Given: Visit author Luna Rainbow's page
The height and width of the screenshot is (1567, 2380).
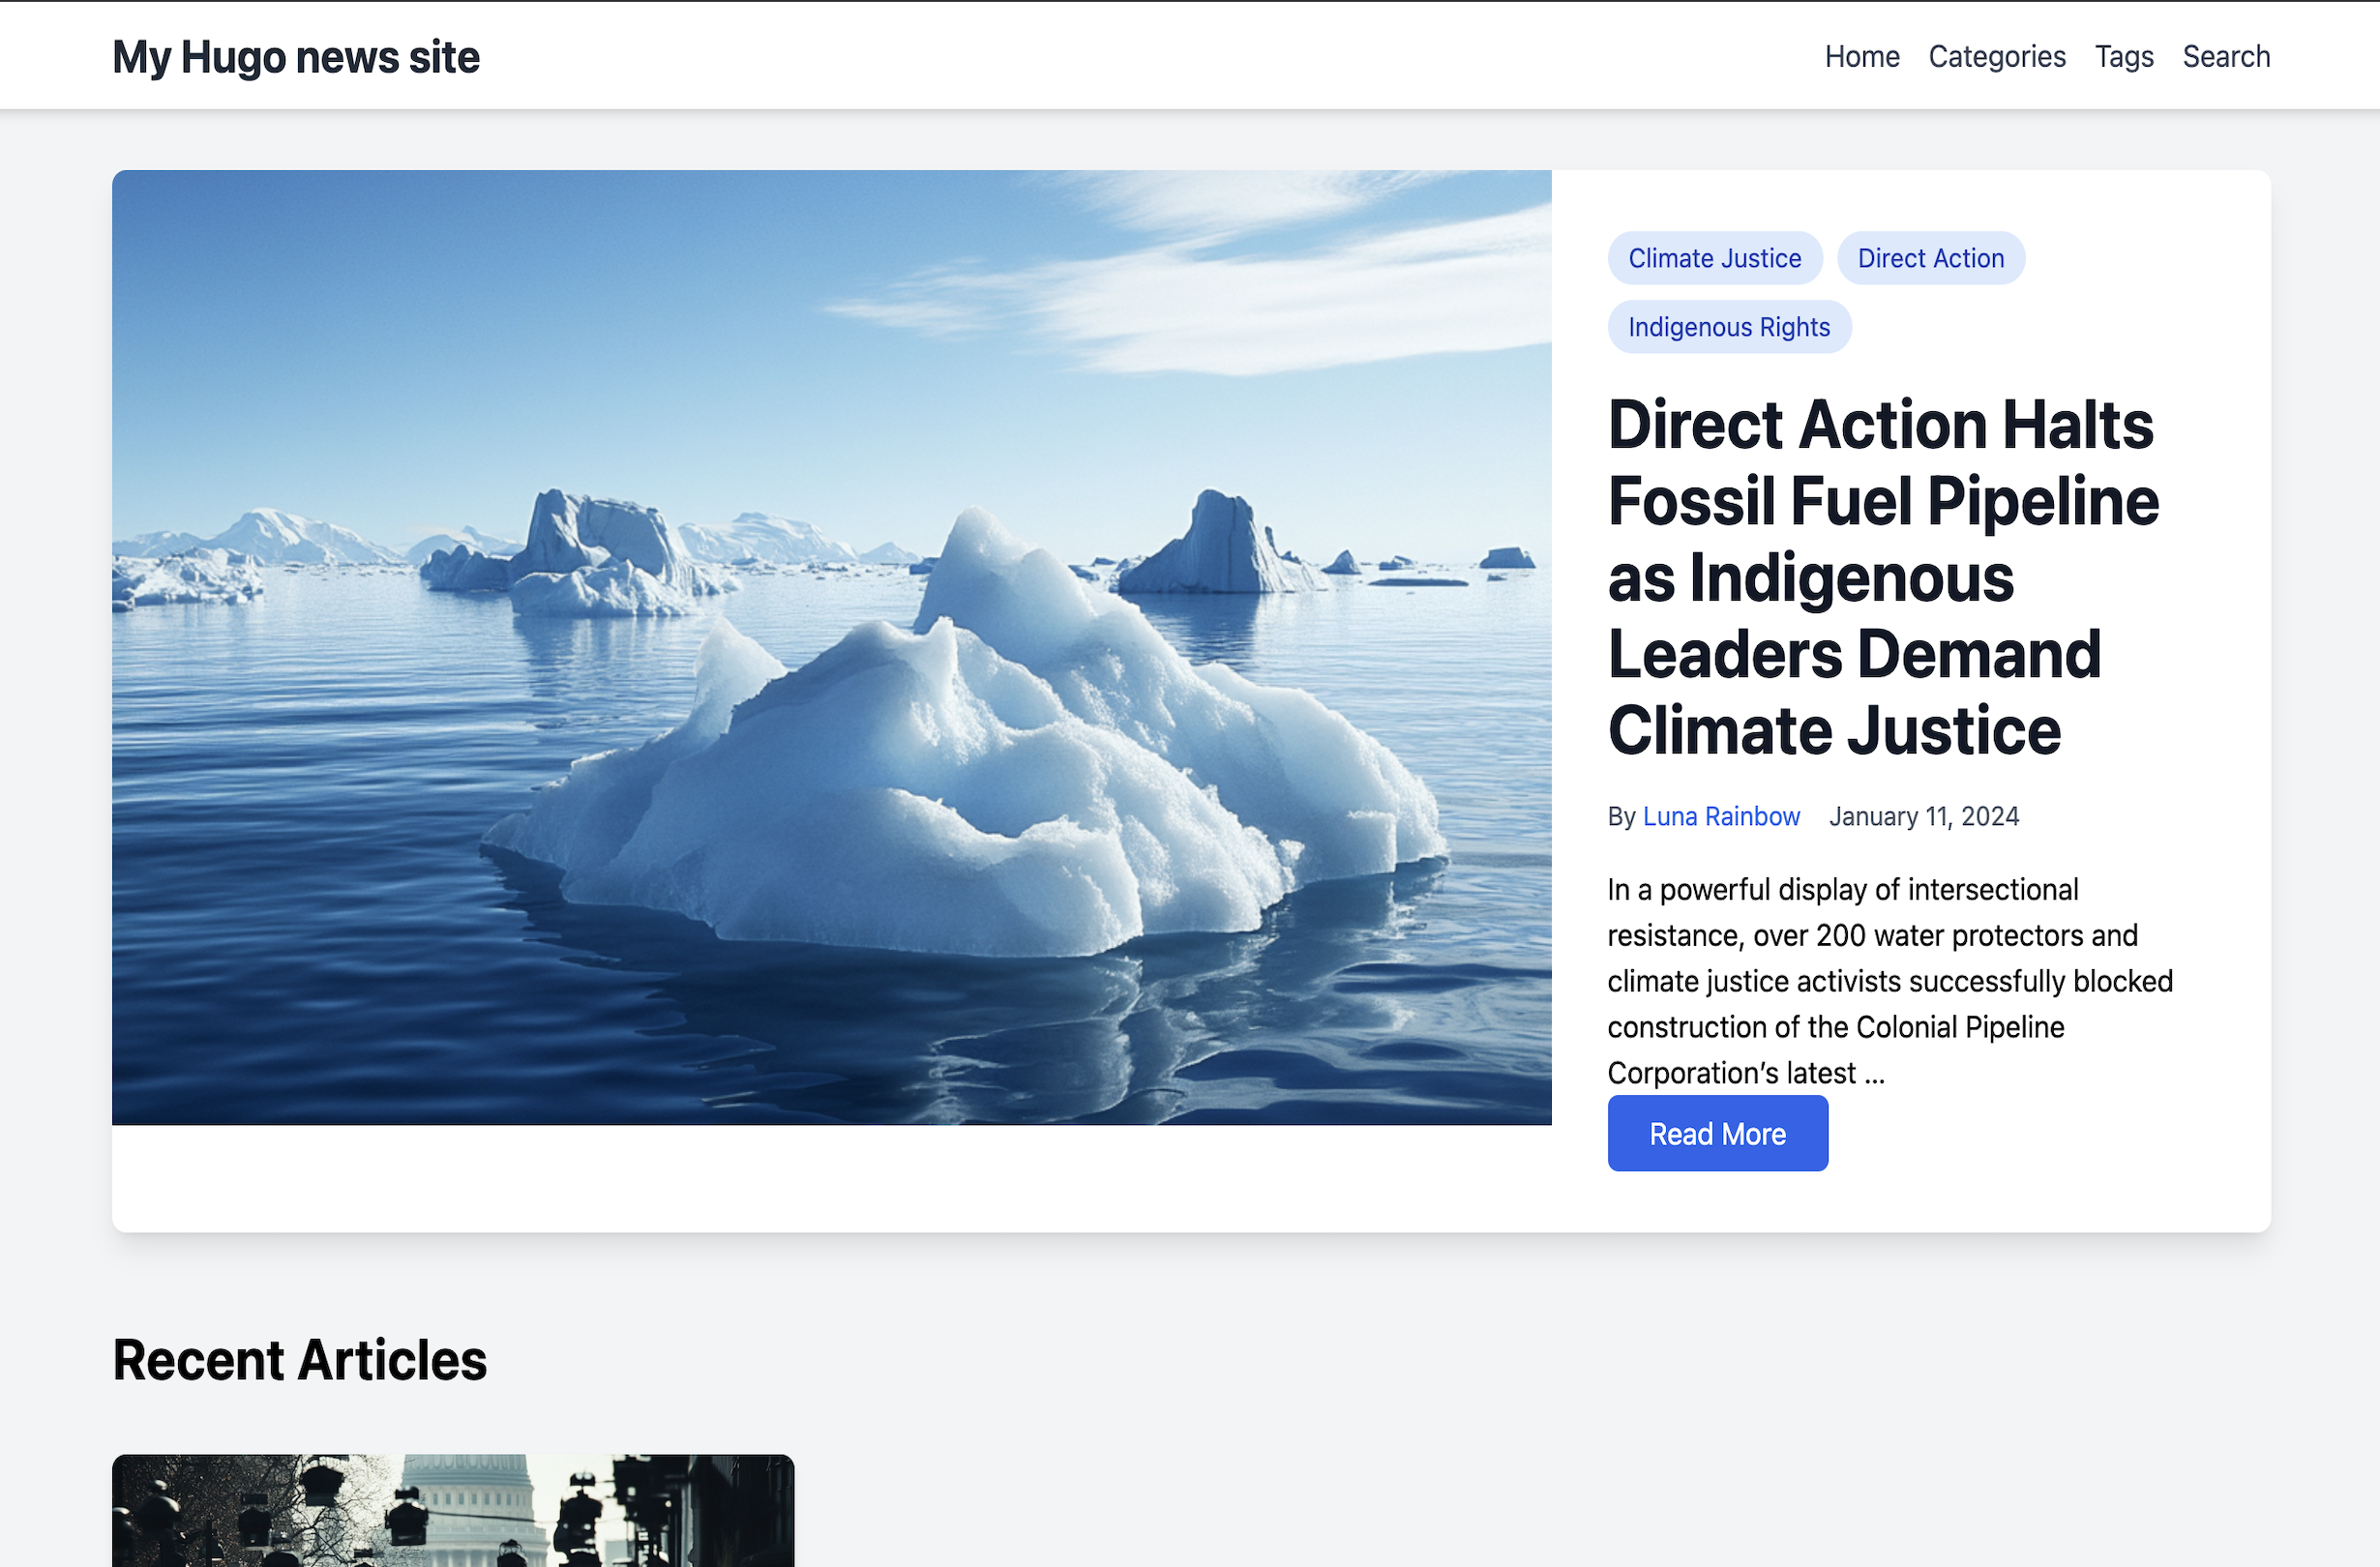Looking at the screenshot, I should pyautogui.click(x=1720, y=816).
